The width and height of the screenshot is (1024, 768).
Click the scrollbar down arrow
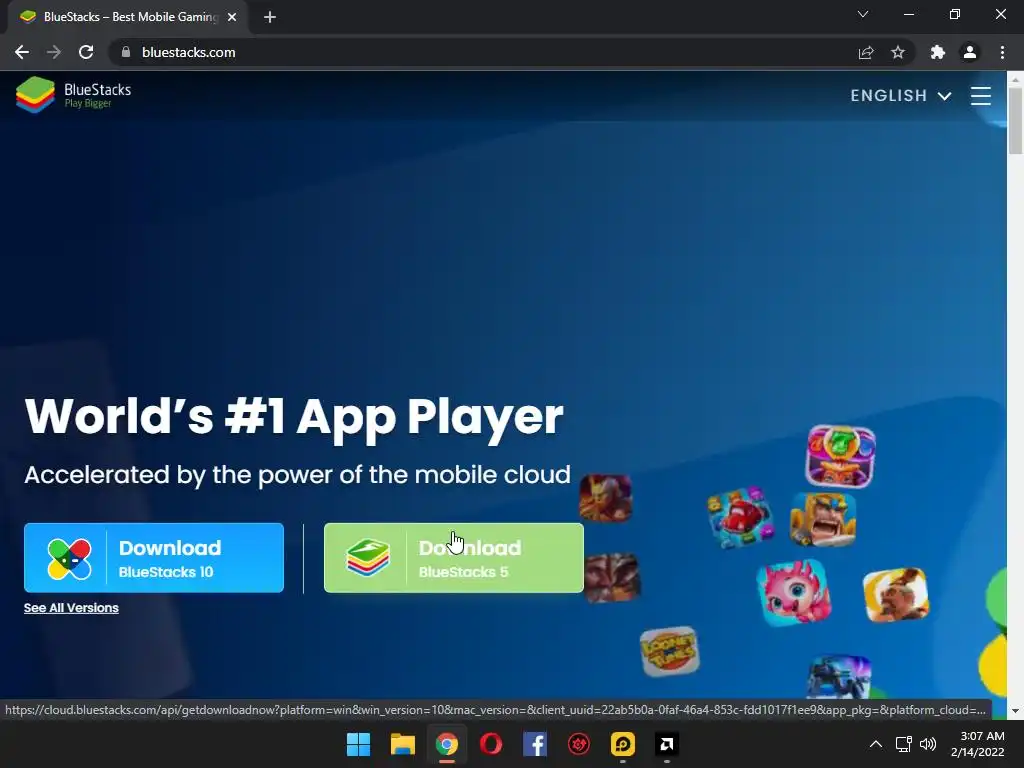(x=1015, y=711)
